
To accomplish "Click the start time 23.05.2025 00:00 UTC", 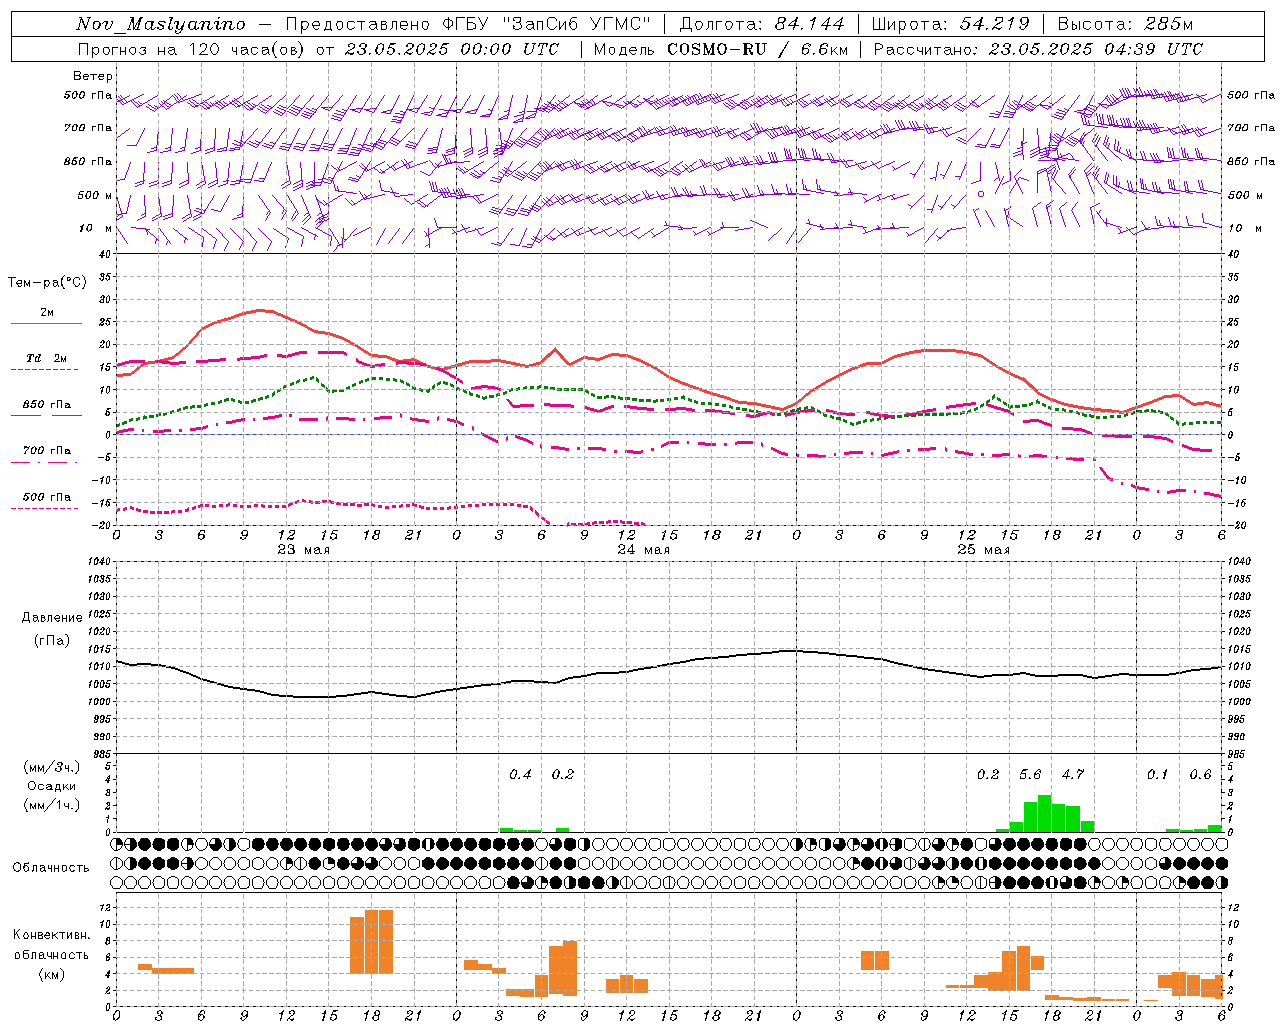I will click(x=452, y=49).
